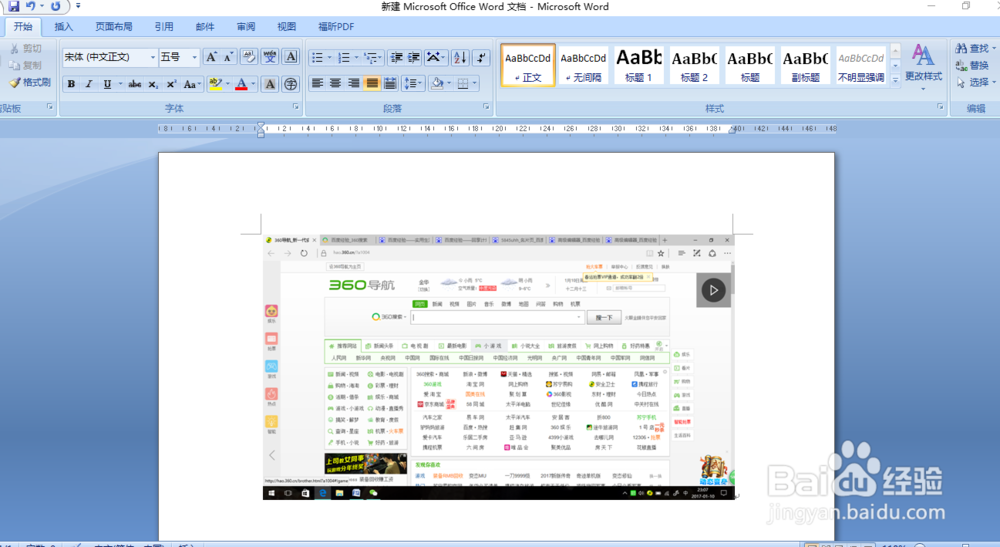The image size is (1000, 547).
Task: Expand Borders dropdown arrow
Action: click(474, 84)
